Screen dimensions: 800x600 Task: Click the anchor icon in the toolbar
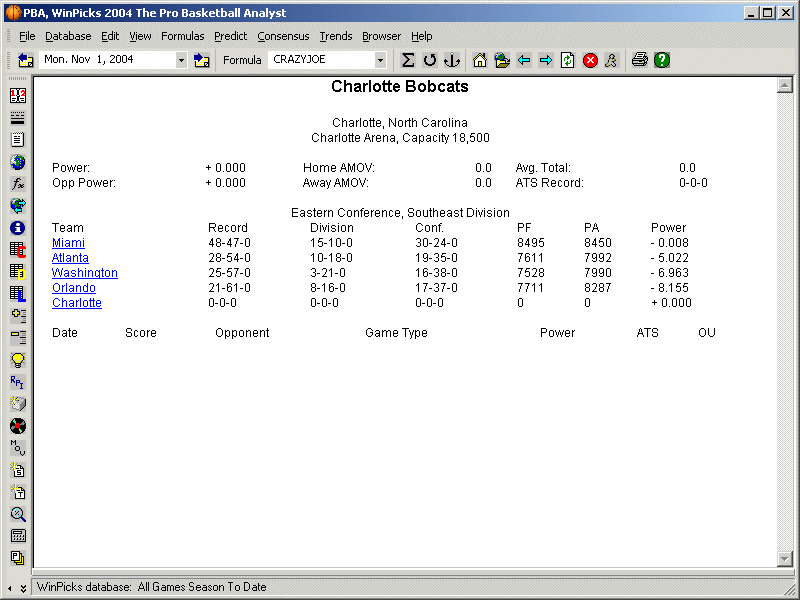[x=452, y=60]
